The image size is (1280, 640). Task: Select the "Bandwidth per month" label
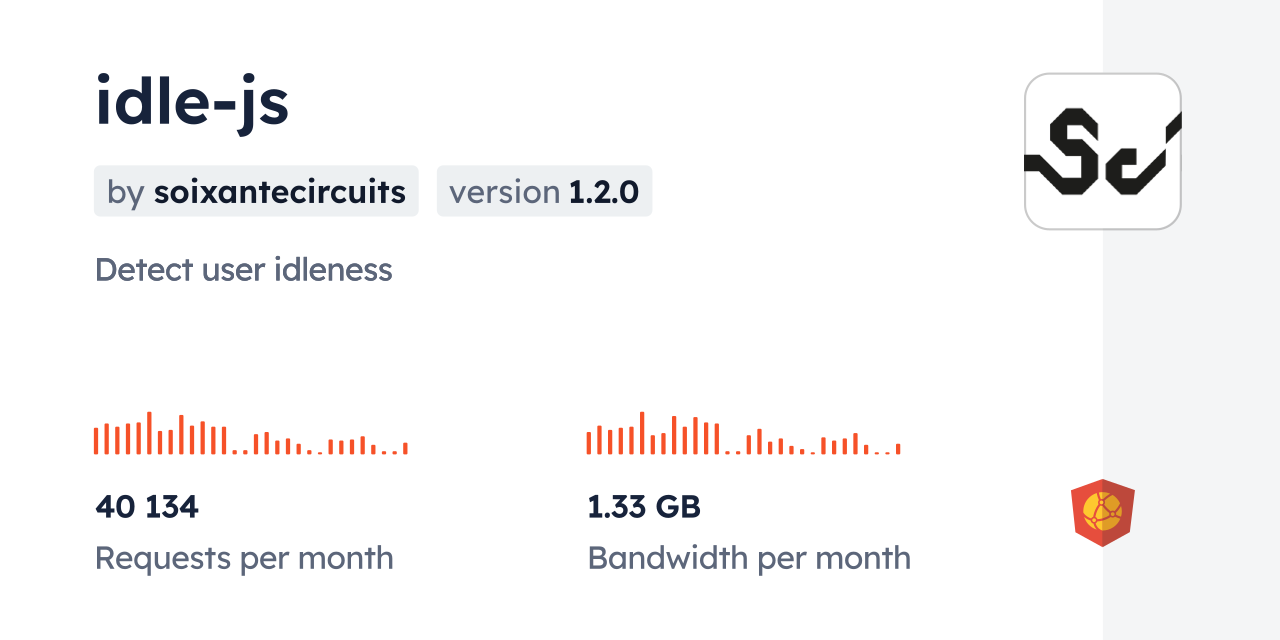tap(749, 558)
